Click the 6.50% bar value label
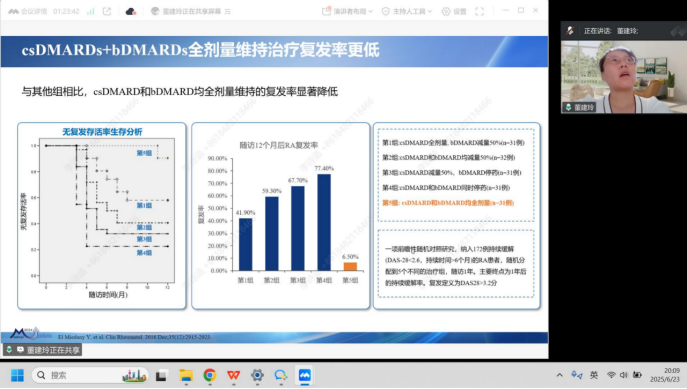The height and width of the screenshot is (389, 687). [x=350, y=257]
